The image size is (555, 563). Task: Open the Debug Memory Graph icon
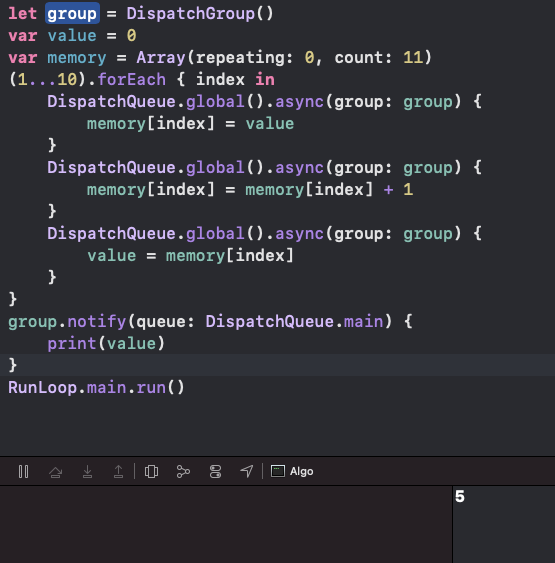pyautogui.click(x=183, y=471)
